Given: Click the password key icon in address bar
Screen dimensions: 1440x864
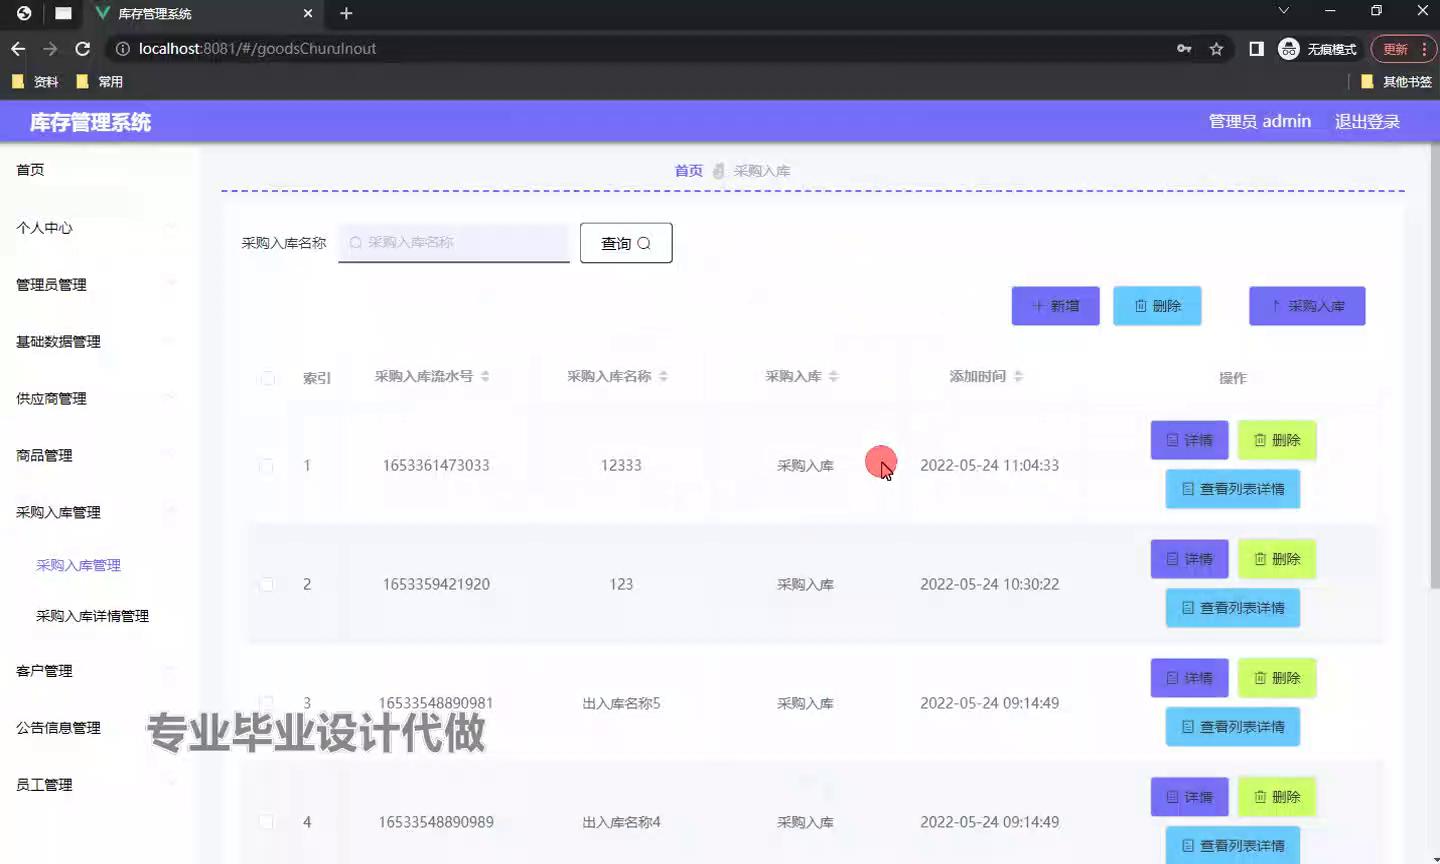Looking at the screenshot, I should pyautogui.click(x=1184, y=49).
